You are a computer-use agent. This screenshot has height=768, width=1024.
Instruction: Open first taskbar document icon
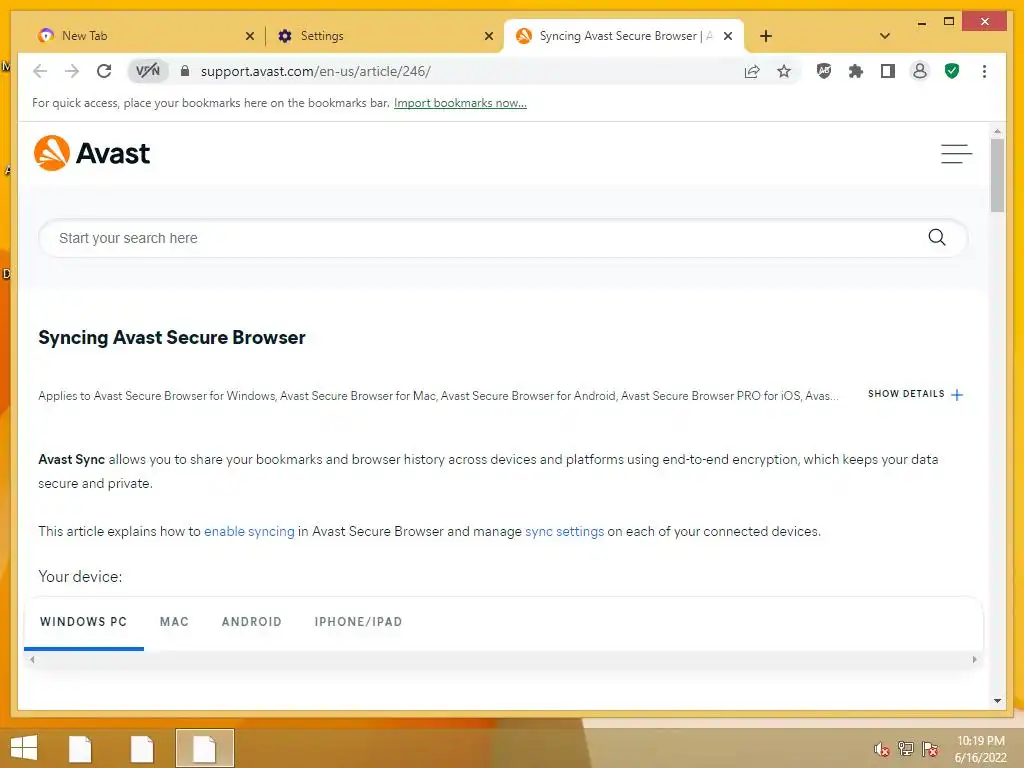tap(80, 748)
